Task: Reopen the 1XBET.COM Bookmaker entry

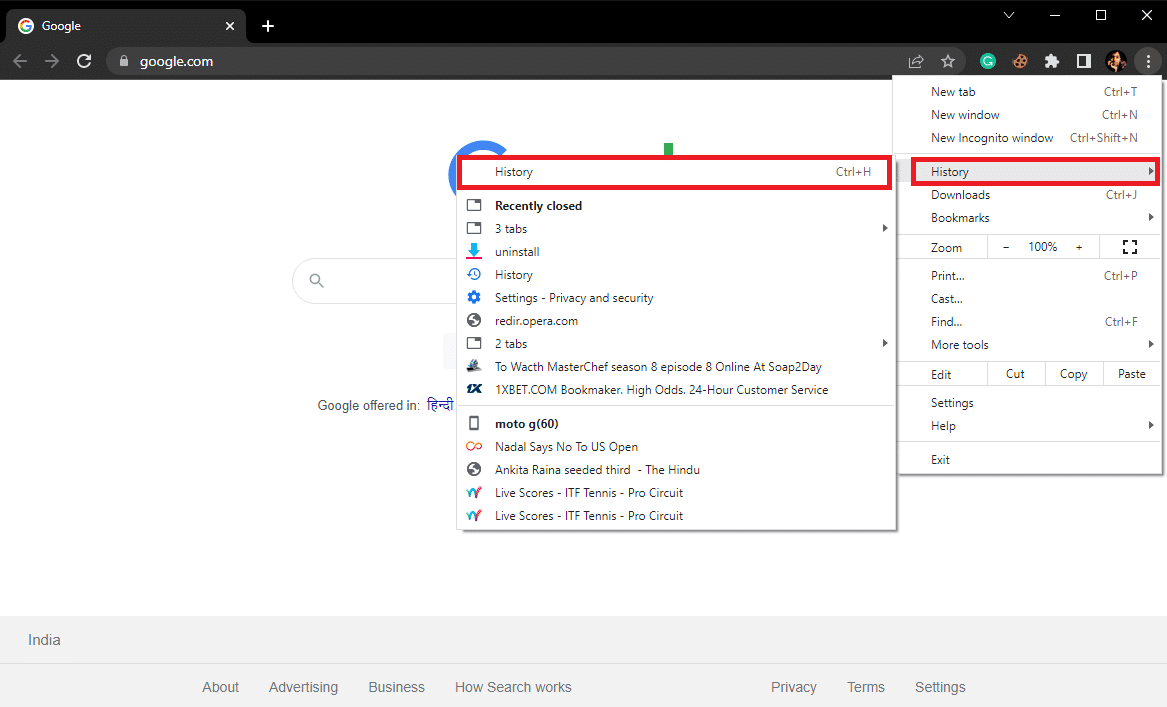Action: tap(676, 390)
